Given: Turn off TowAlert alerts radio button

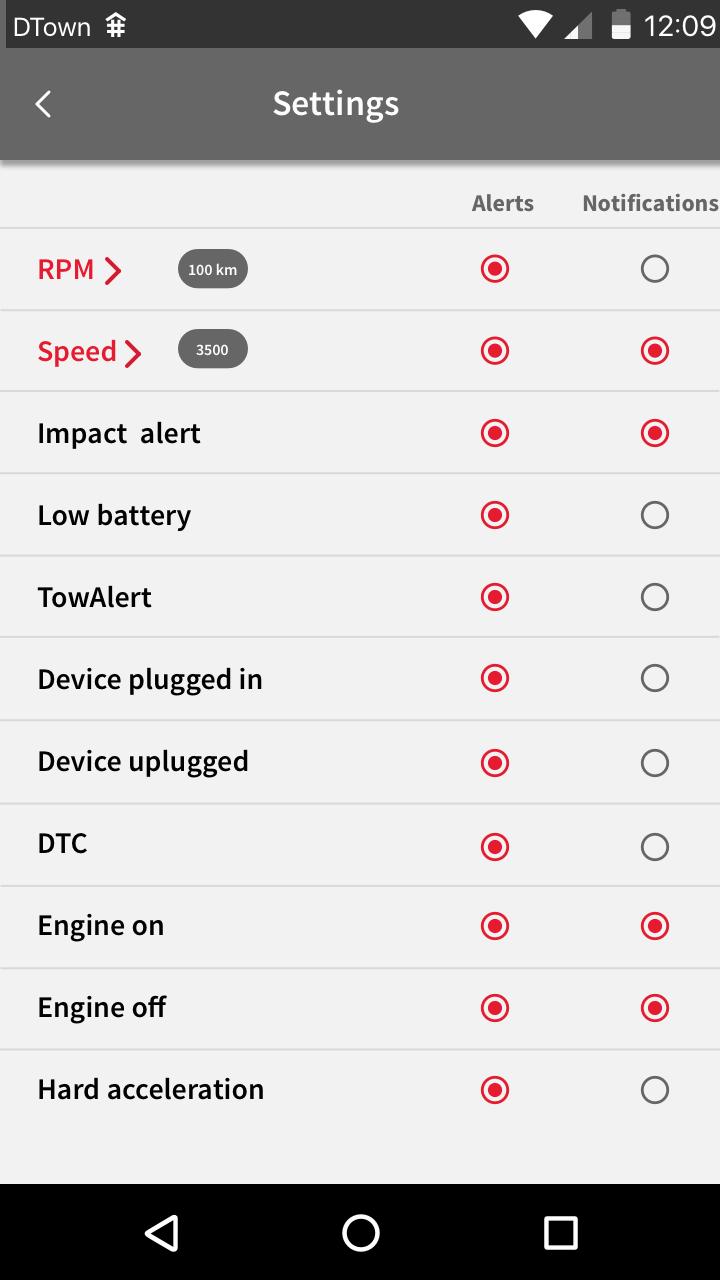Looking at the screenshot, I should (x=495, y=597).
